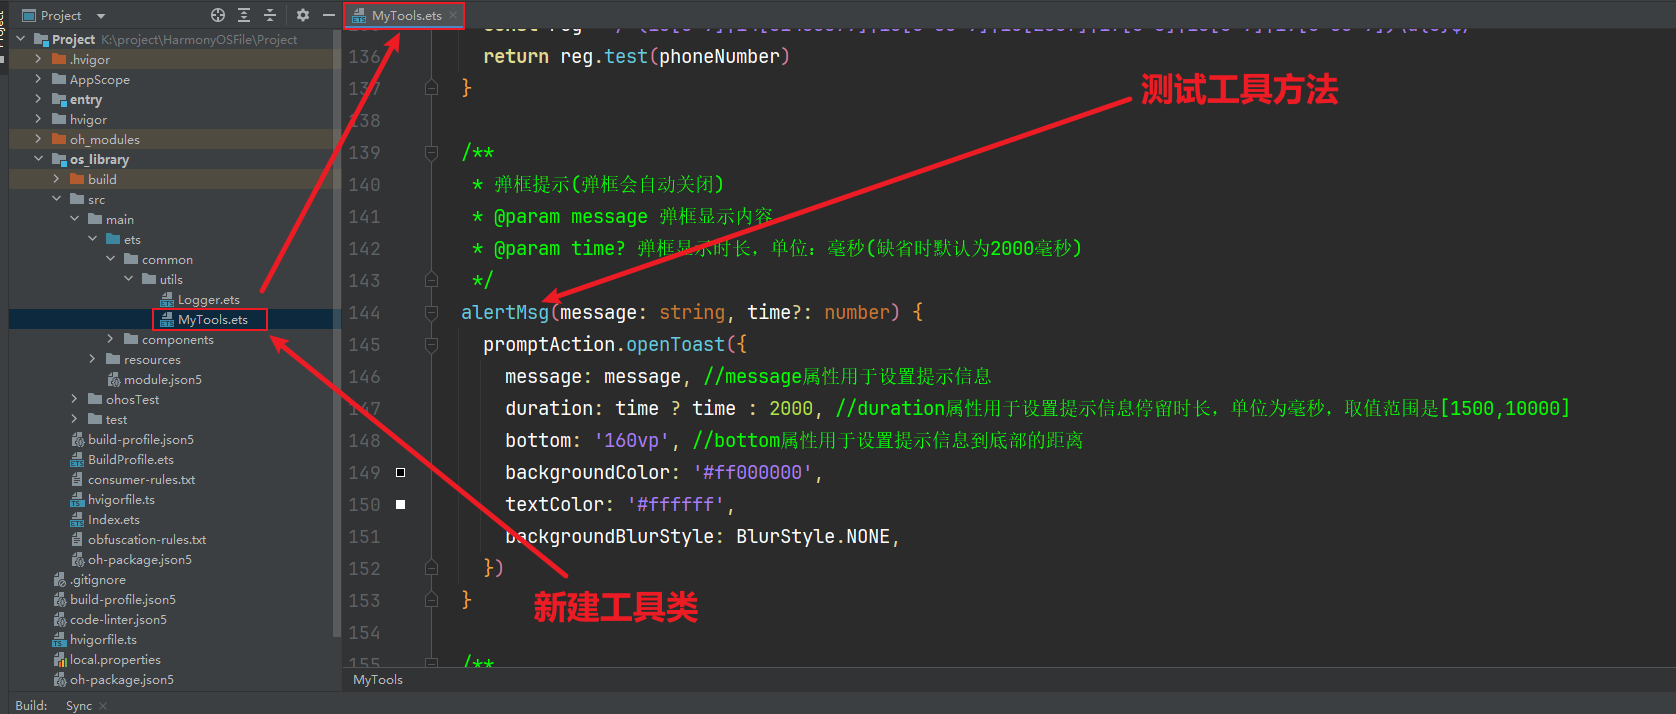Expand the test folder
Image resolution: width=1676 pixels, height=714 pixels.
point(75,419)
